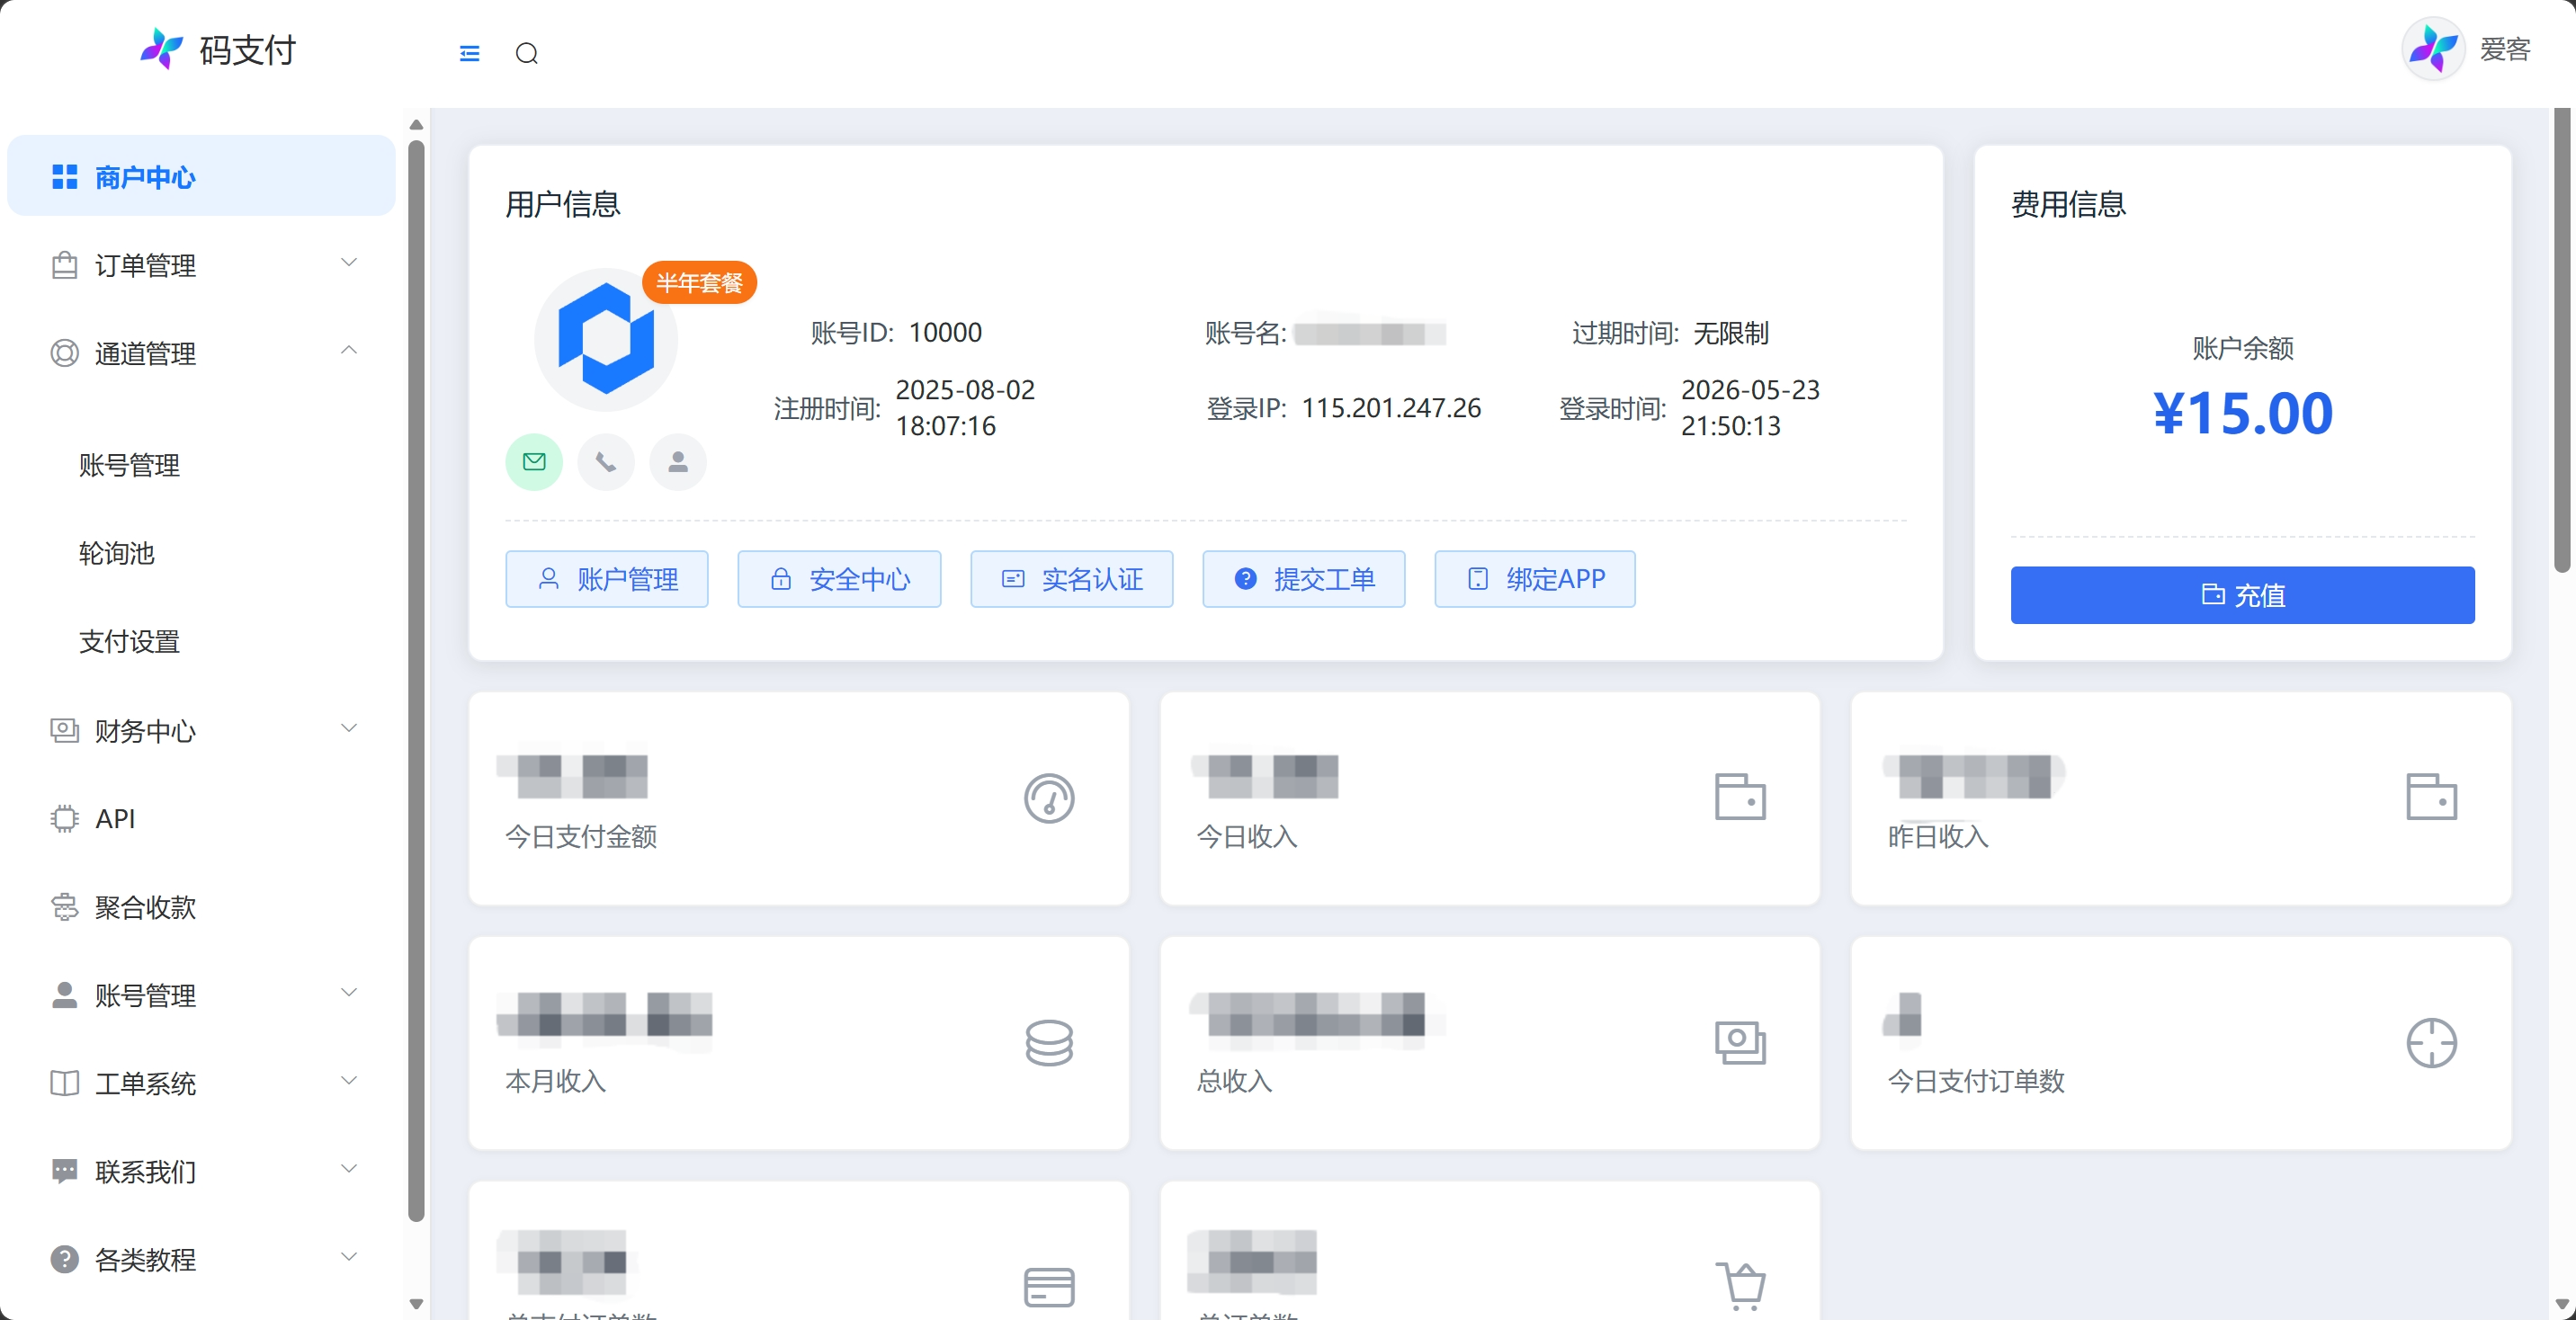Click the 提交工单 button
2576x1320 pixels.
click(x=1304, y=579)
